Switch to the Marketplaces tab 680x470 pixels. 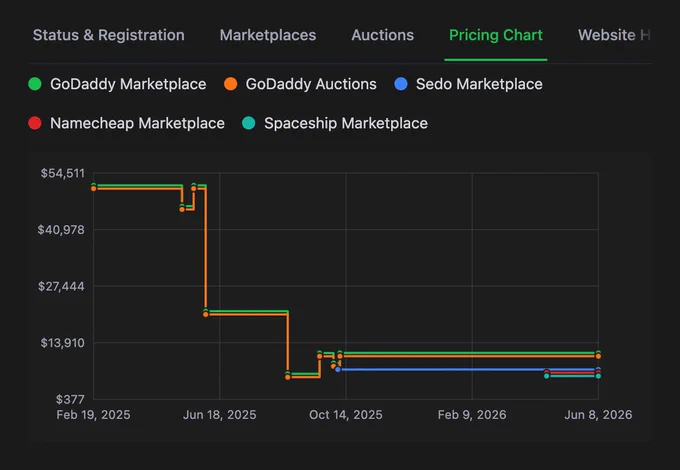tap(268, 35)
